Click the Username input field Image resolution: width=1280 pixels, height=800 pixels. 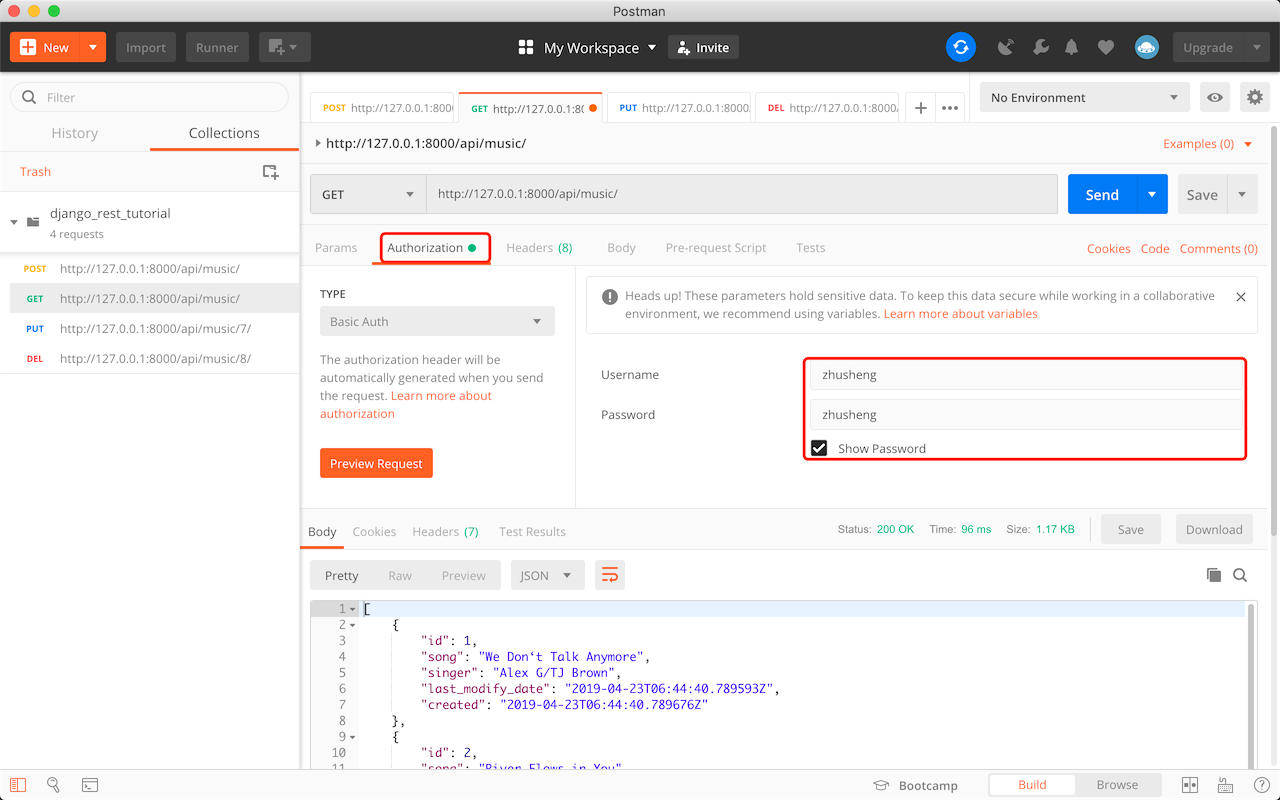click(1026, 375)
